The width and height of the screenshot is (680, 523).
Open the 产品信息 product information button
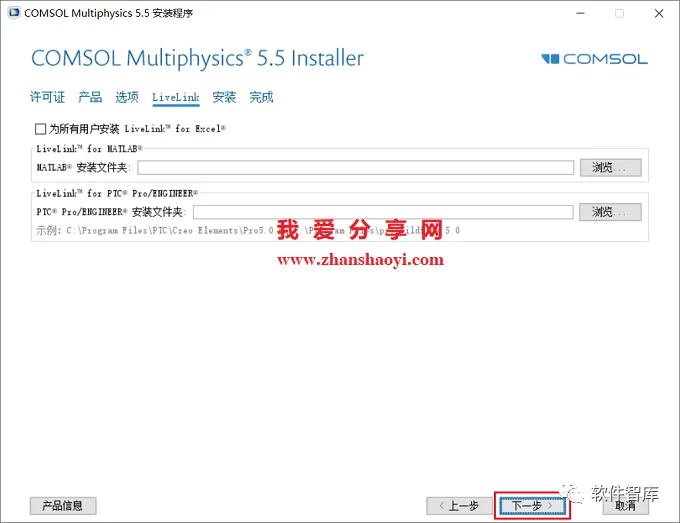pos(63,506)
